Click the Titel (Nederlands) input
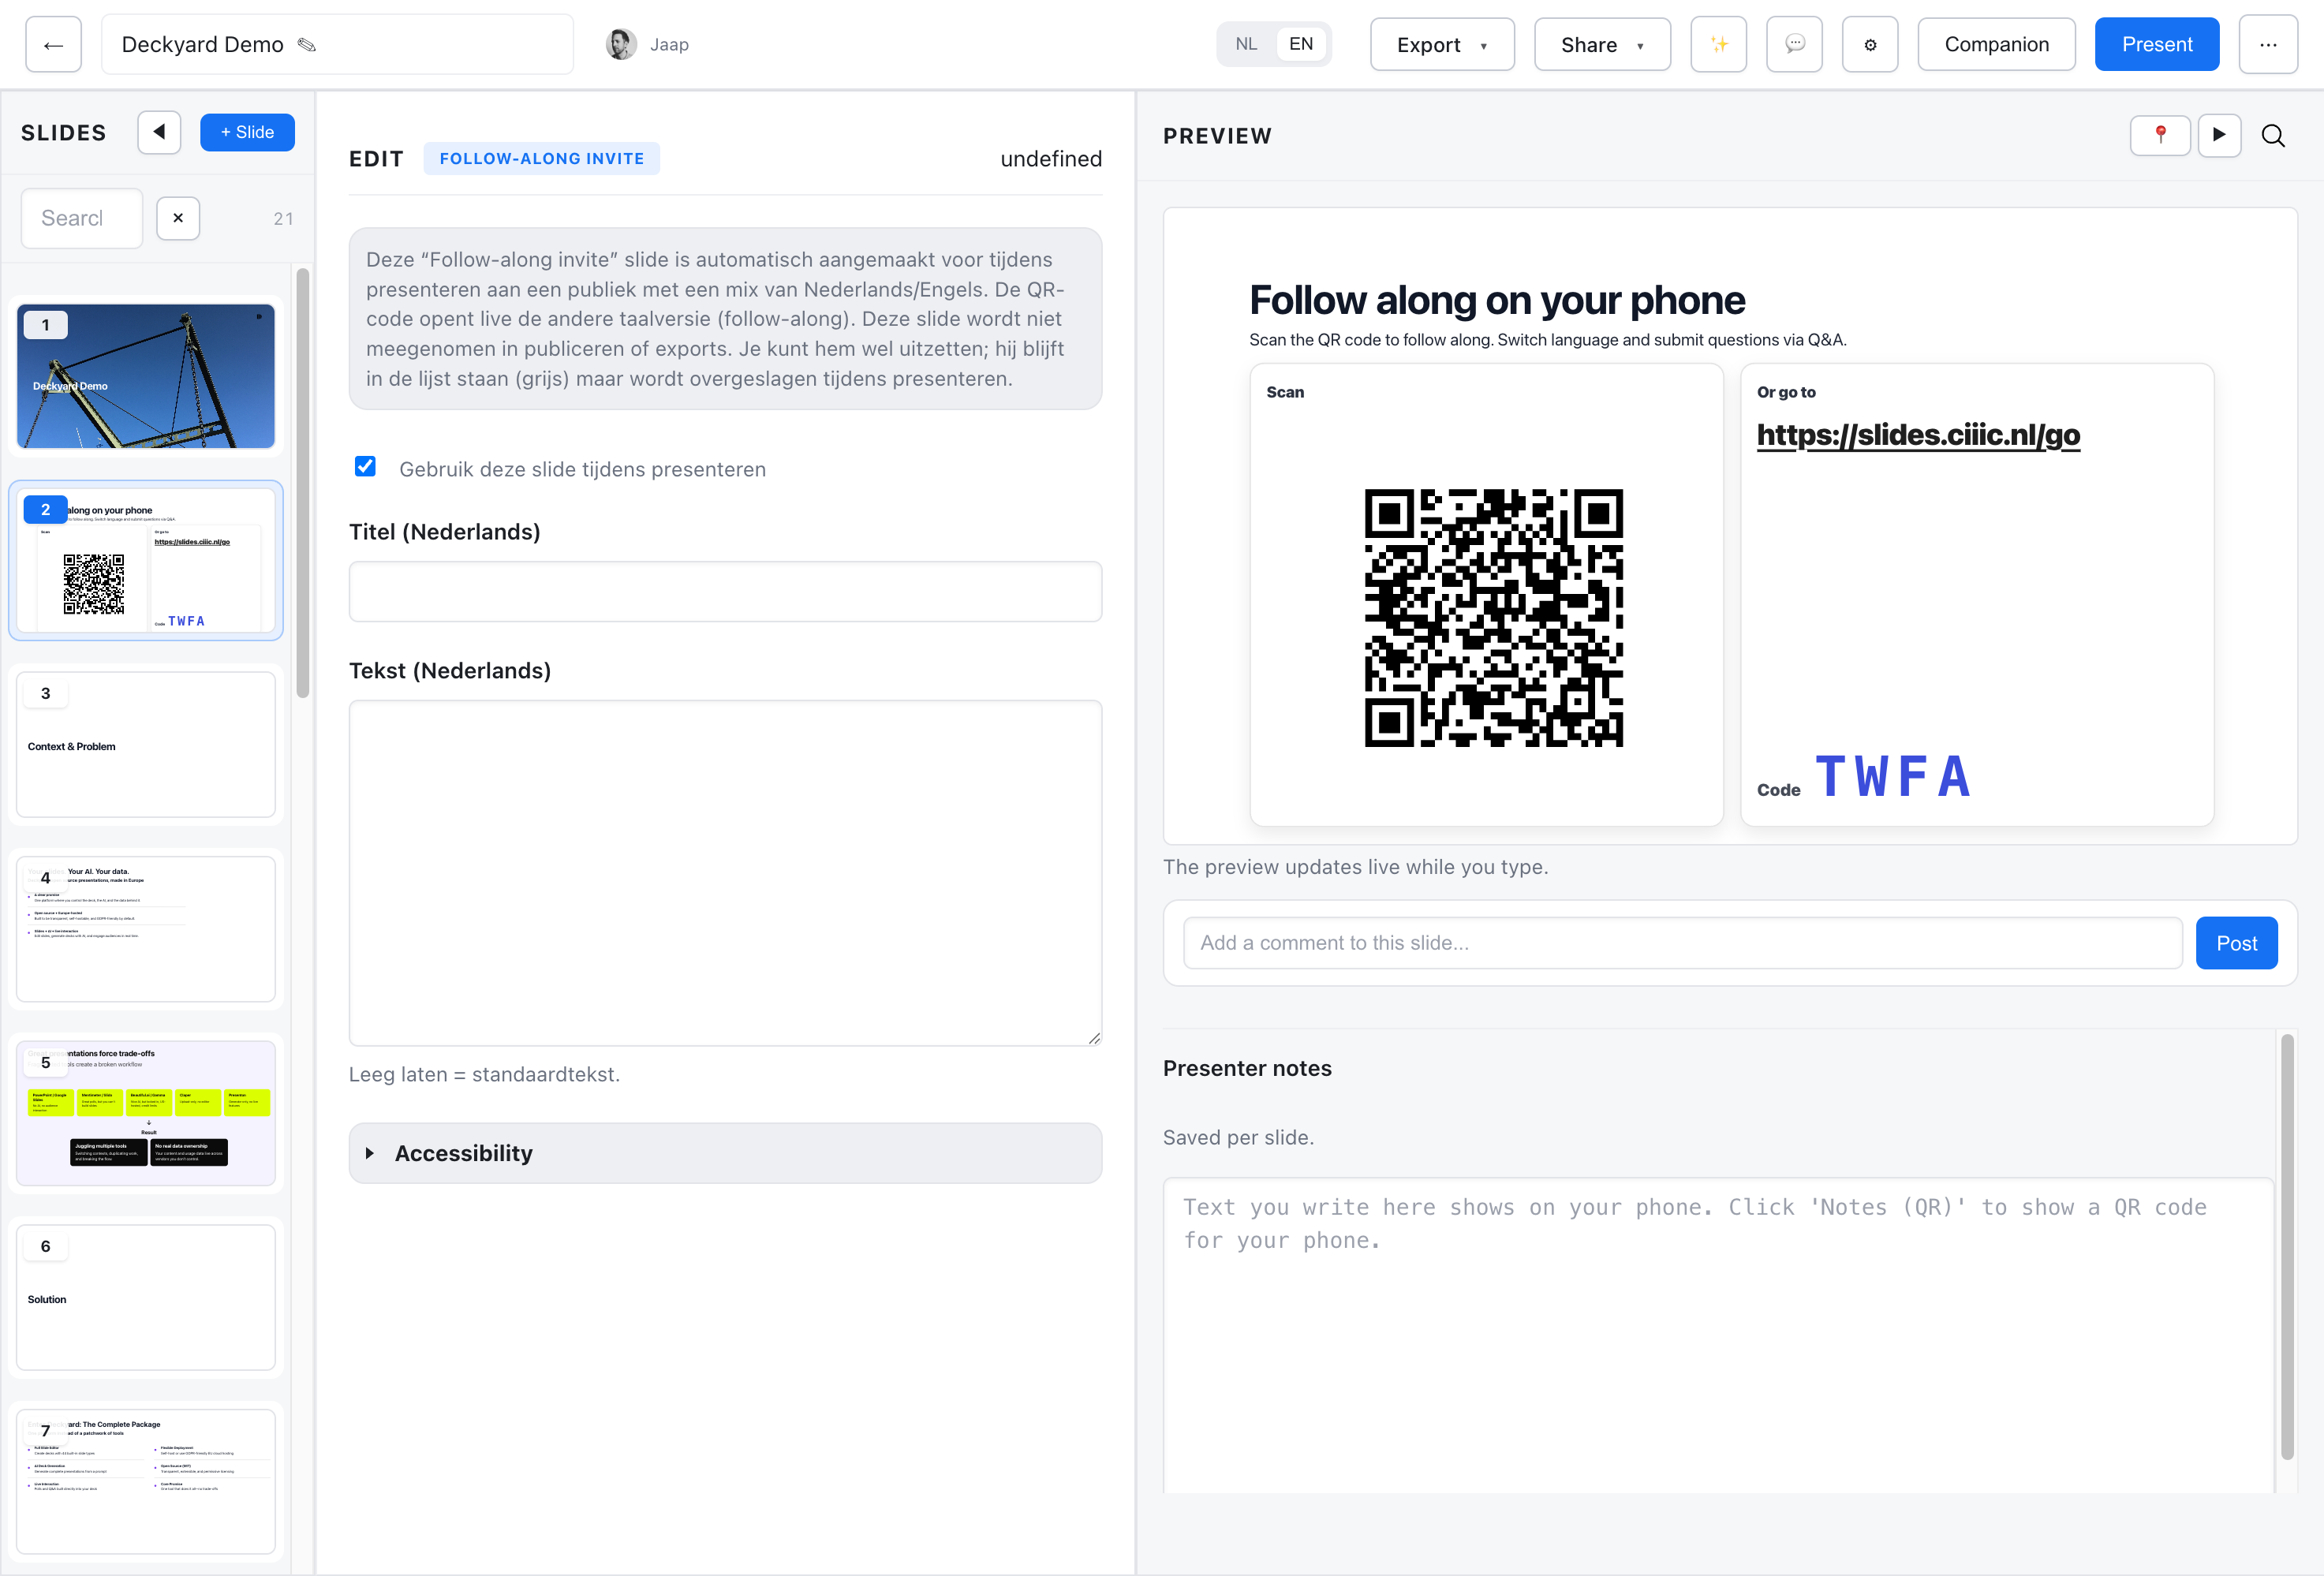 725,591
